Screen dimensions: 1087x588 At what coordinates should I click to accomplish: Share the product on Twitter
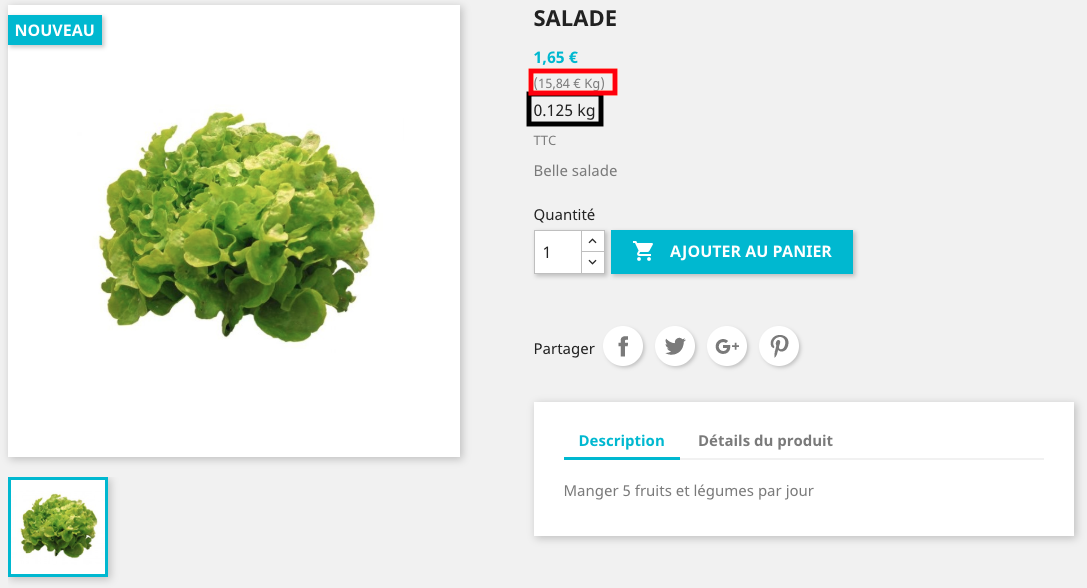pos(675,346)
